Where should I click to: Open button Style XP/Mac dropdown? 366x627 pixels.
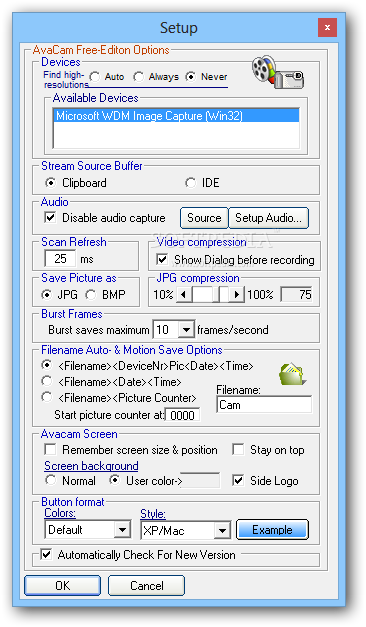click(221, 531)
